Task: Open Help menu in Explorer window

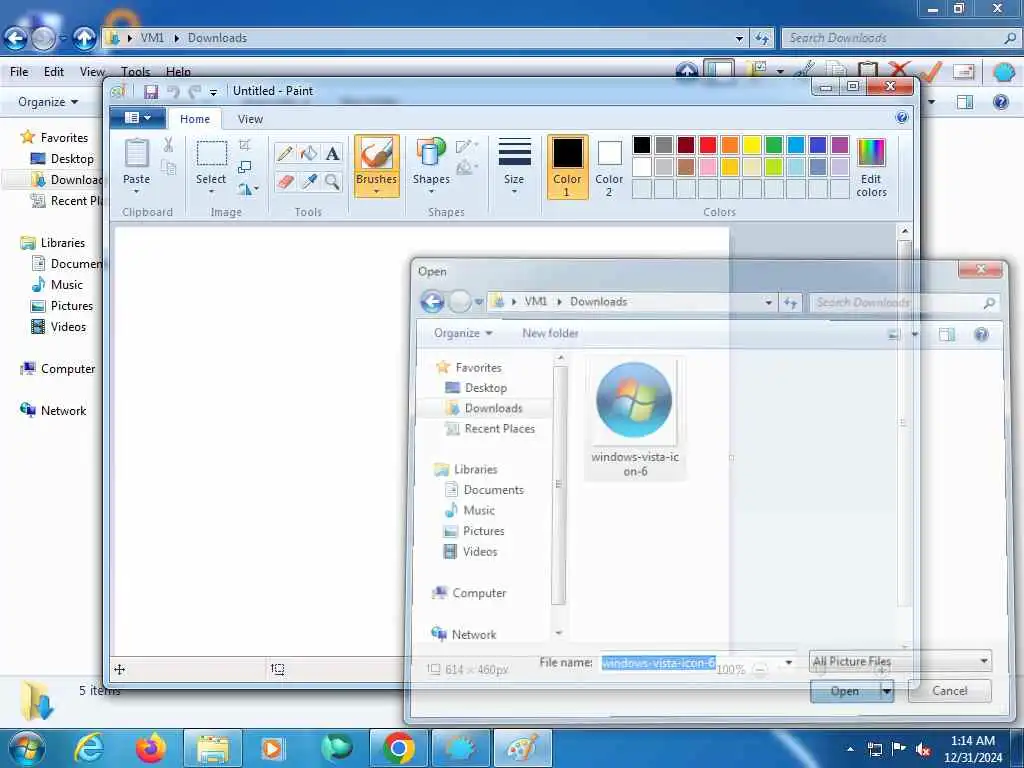Action: [178, 72]
